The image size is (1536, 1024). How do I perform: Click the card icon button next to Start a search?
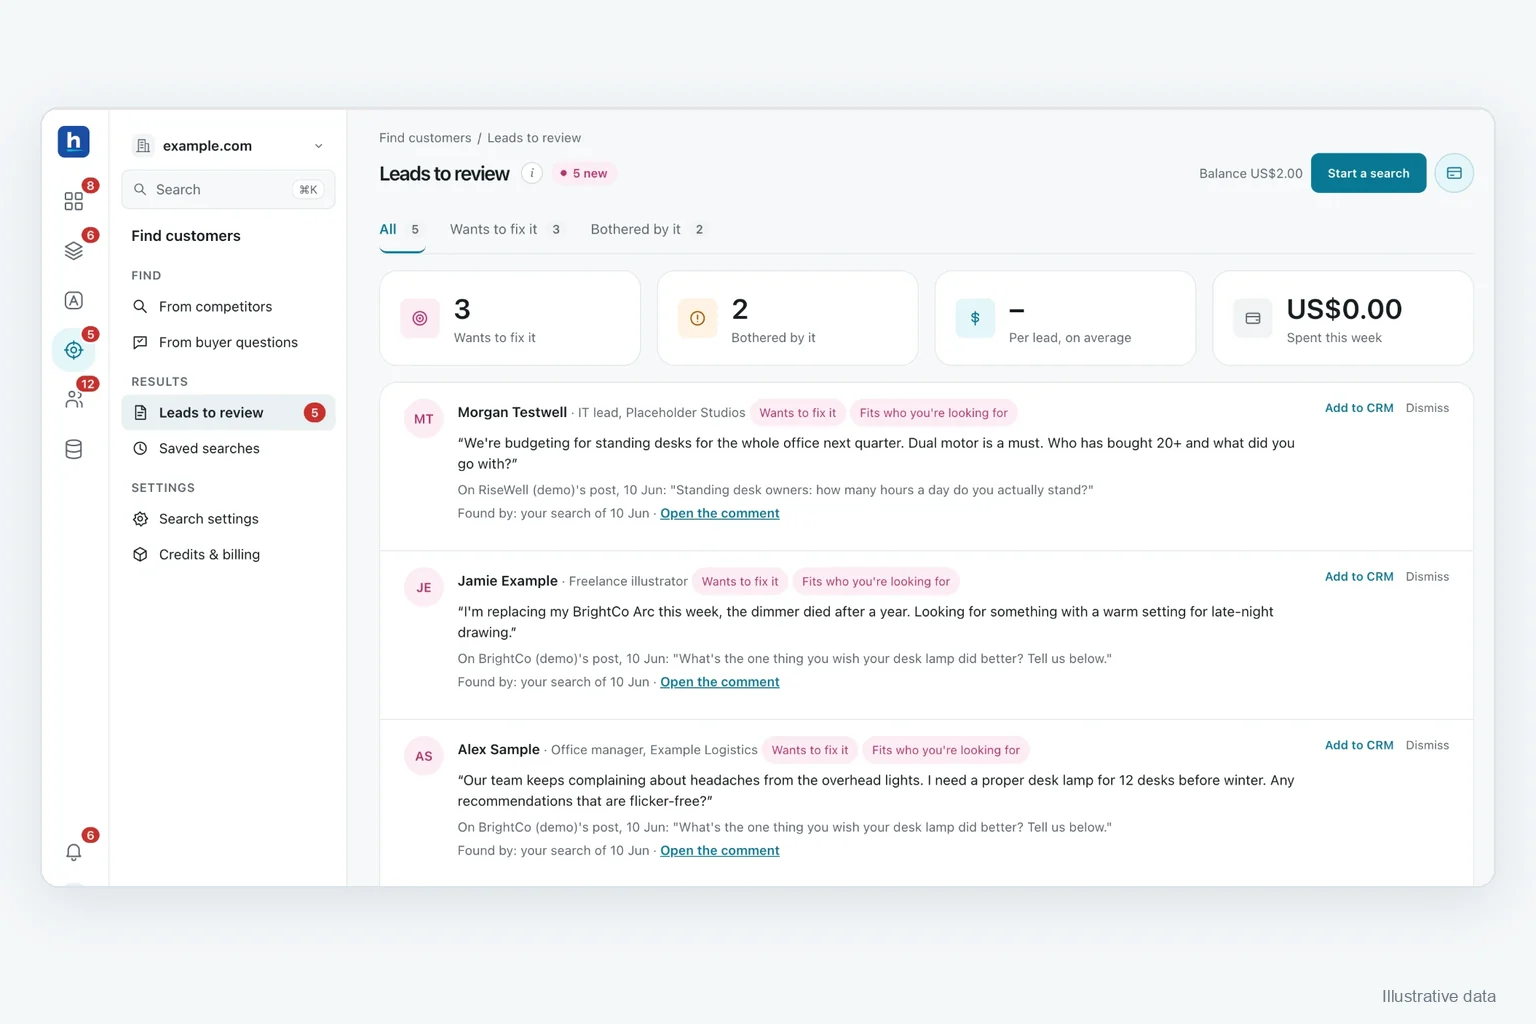coord(1454,173)
